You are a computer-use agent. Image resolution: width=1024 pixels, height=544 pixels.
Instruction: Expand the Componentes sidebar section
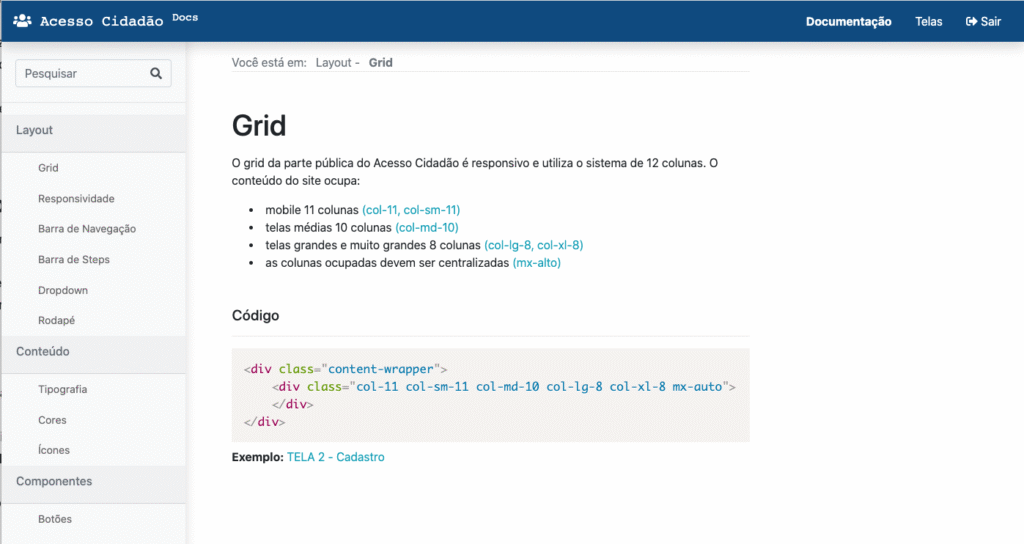coord(54,481)
